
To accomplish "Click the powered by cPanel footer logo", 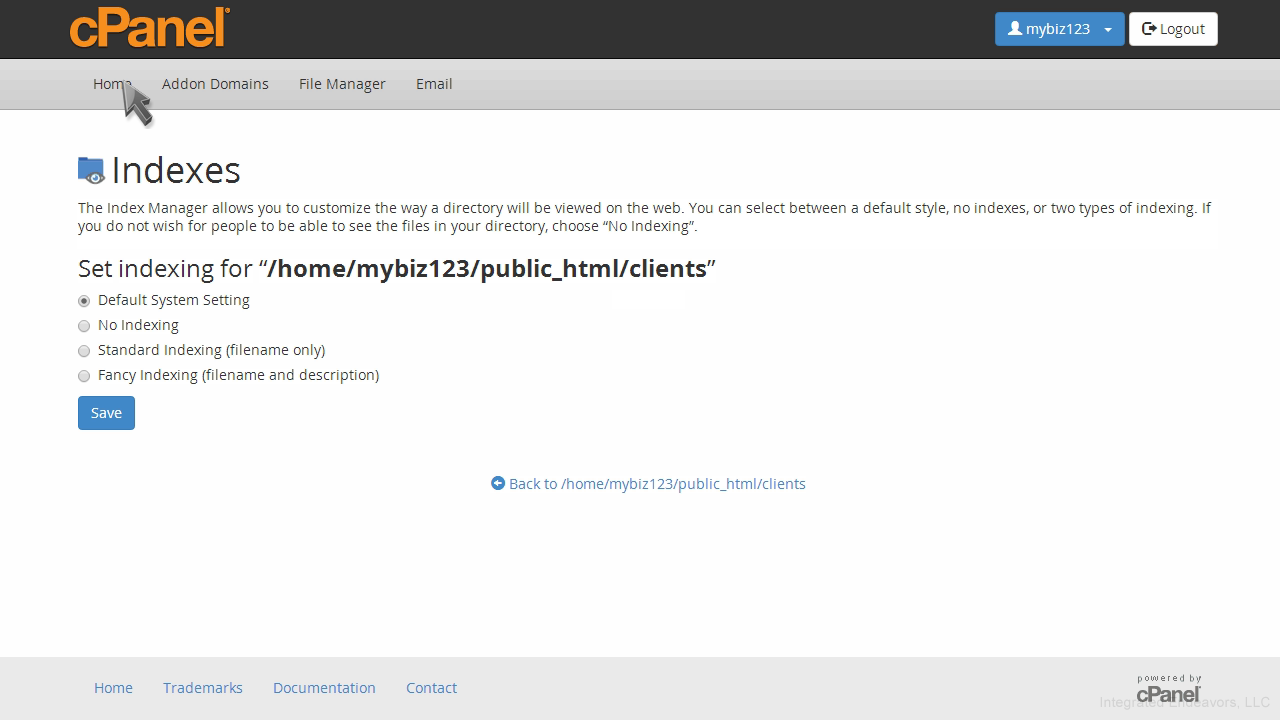I will click(x=1168, y=688).
